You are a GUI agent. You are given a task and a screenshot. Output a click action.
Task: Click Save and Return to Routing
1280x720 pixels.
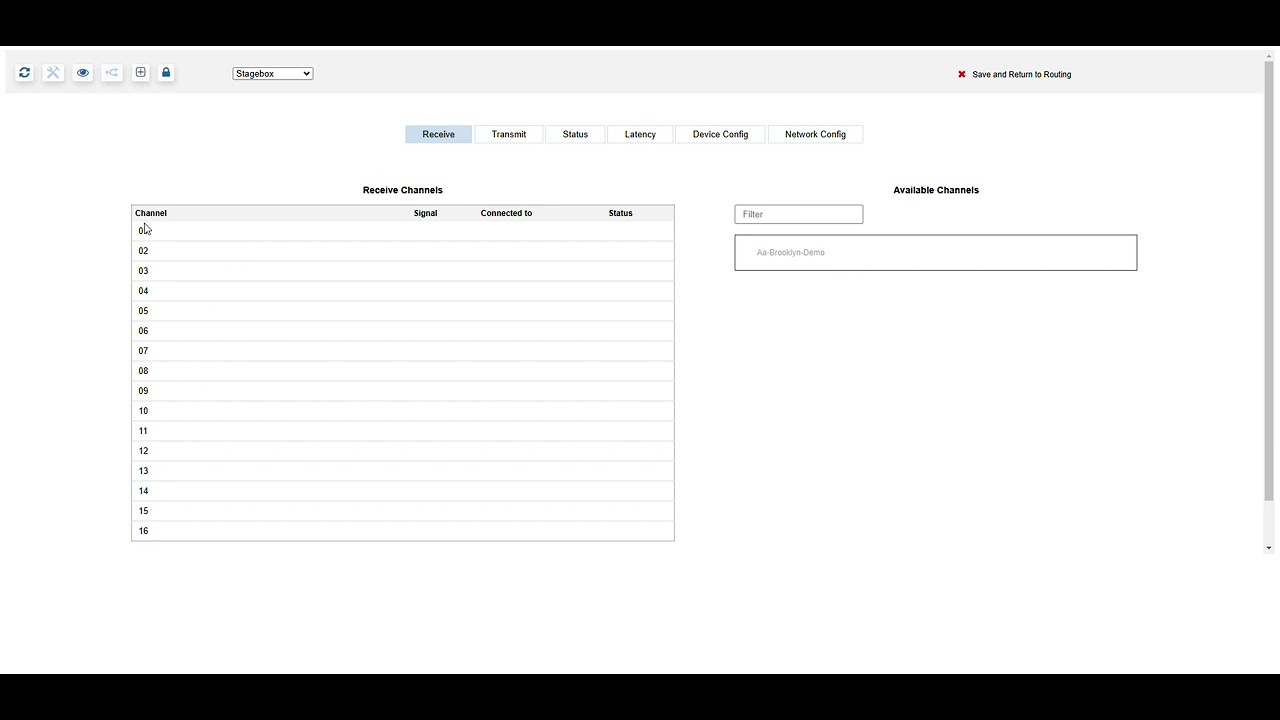coord(1021,74)
